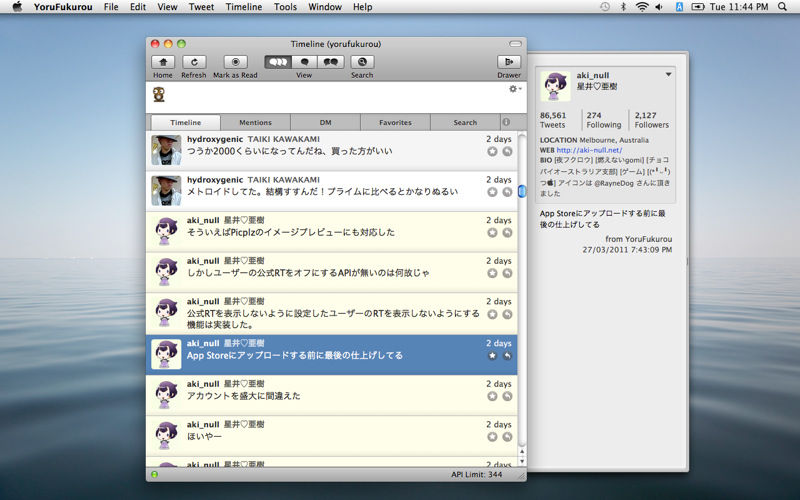Click the owl account icon

point(159,95)
